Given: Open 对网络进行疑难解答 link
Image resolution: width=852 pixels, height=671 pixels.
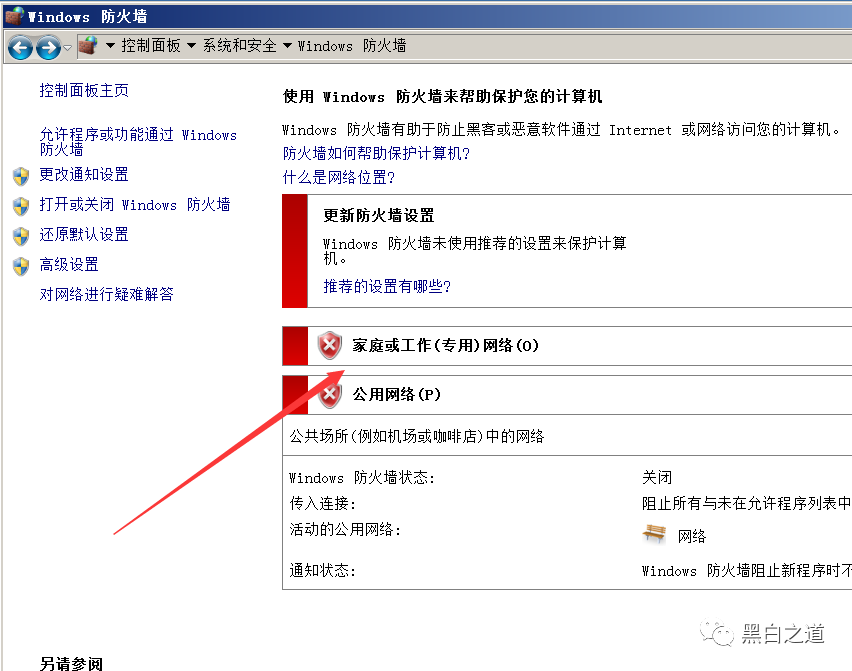Looking at the screenshot, I should click(x=106, y=294).
